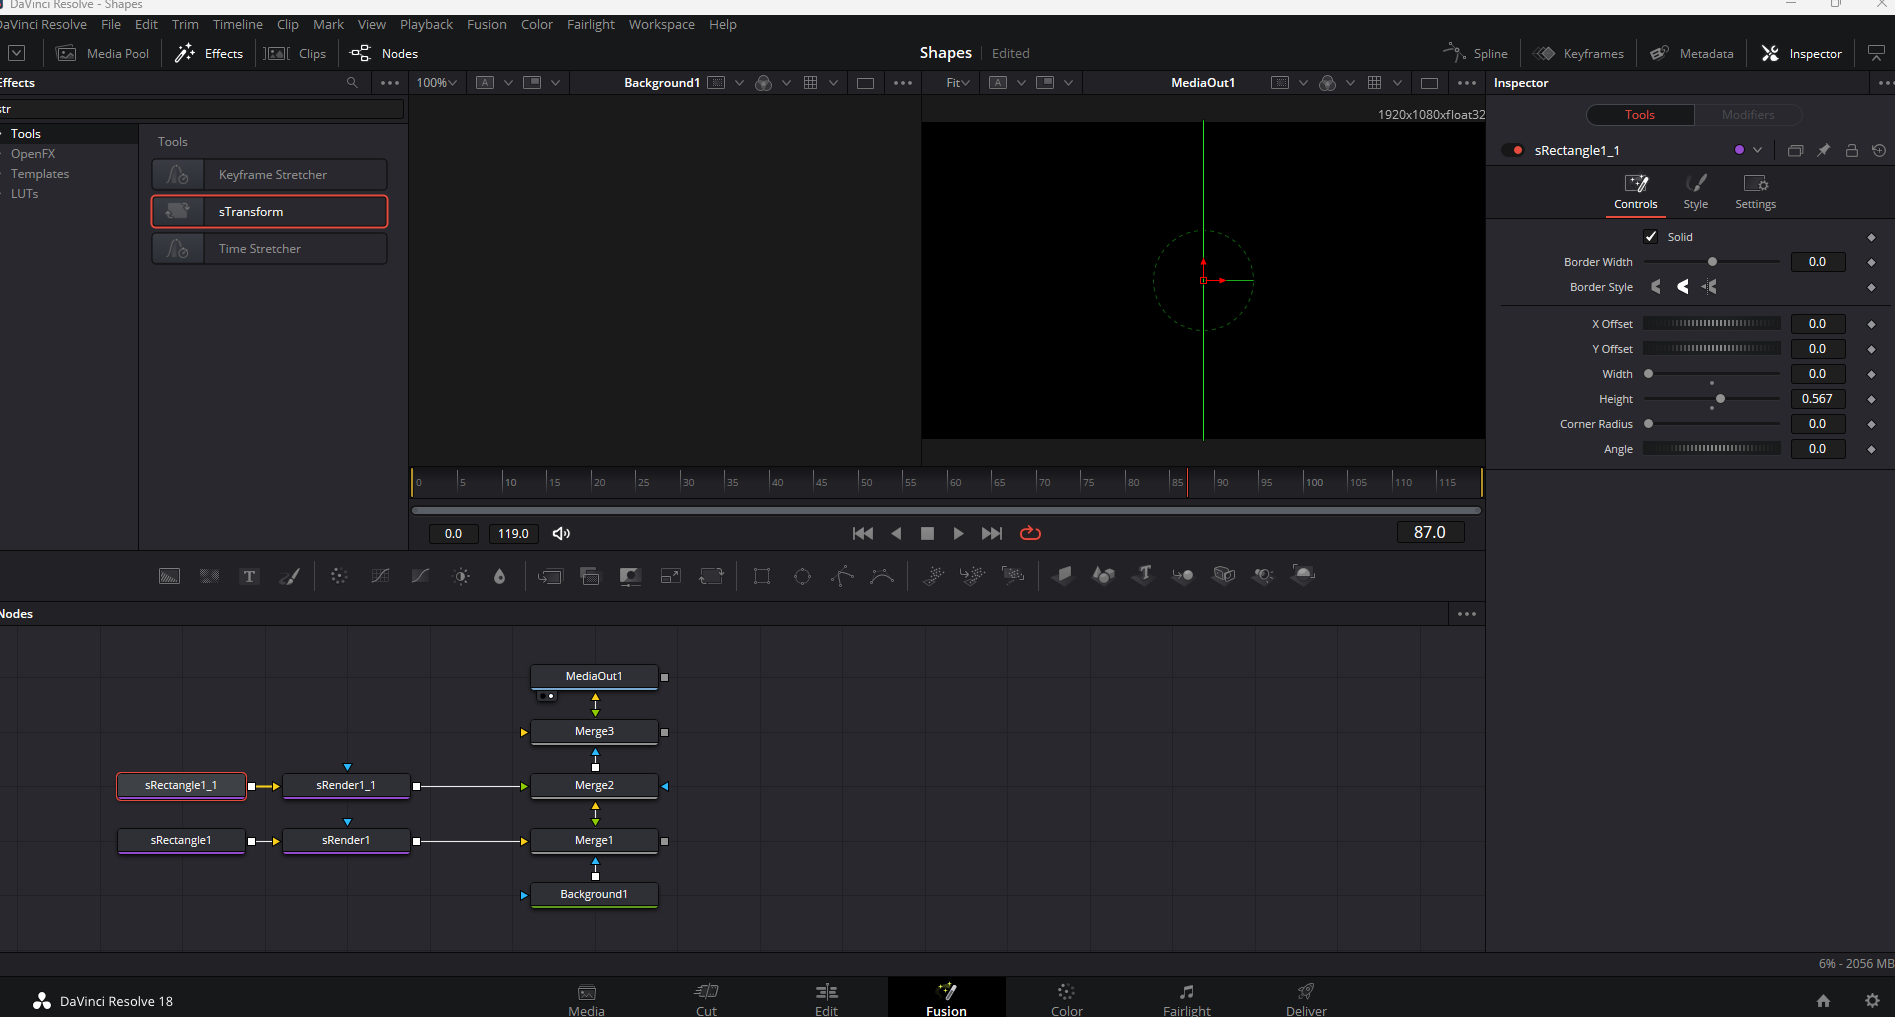
Task: Open the Workspace menu
Action: tap(661, 24)
